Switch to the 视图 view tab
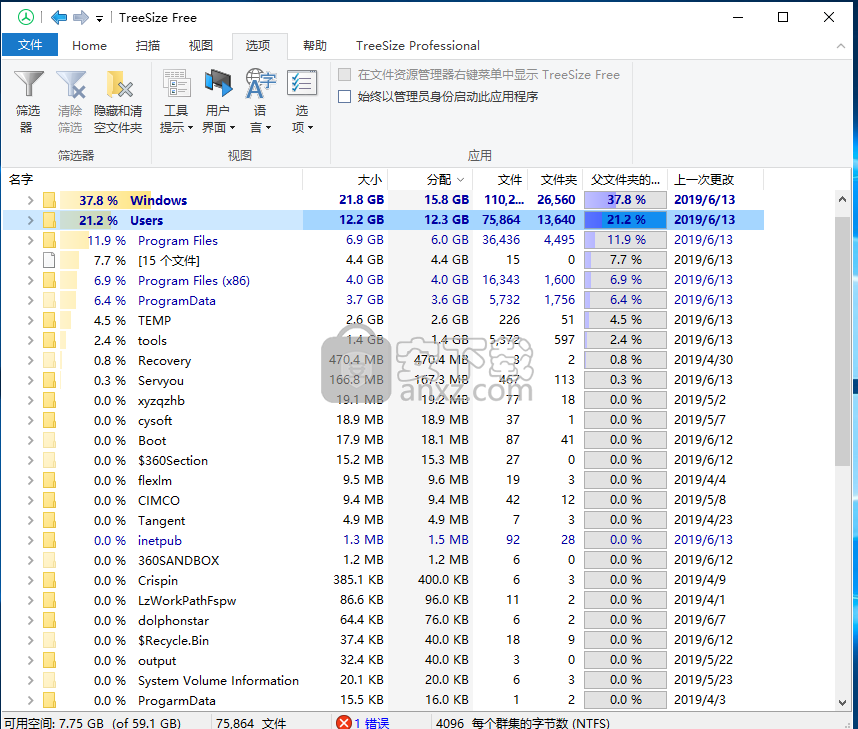The width and height of the screenshot is (858, 729). [200, 45]
